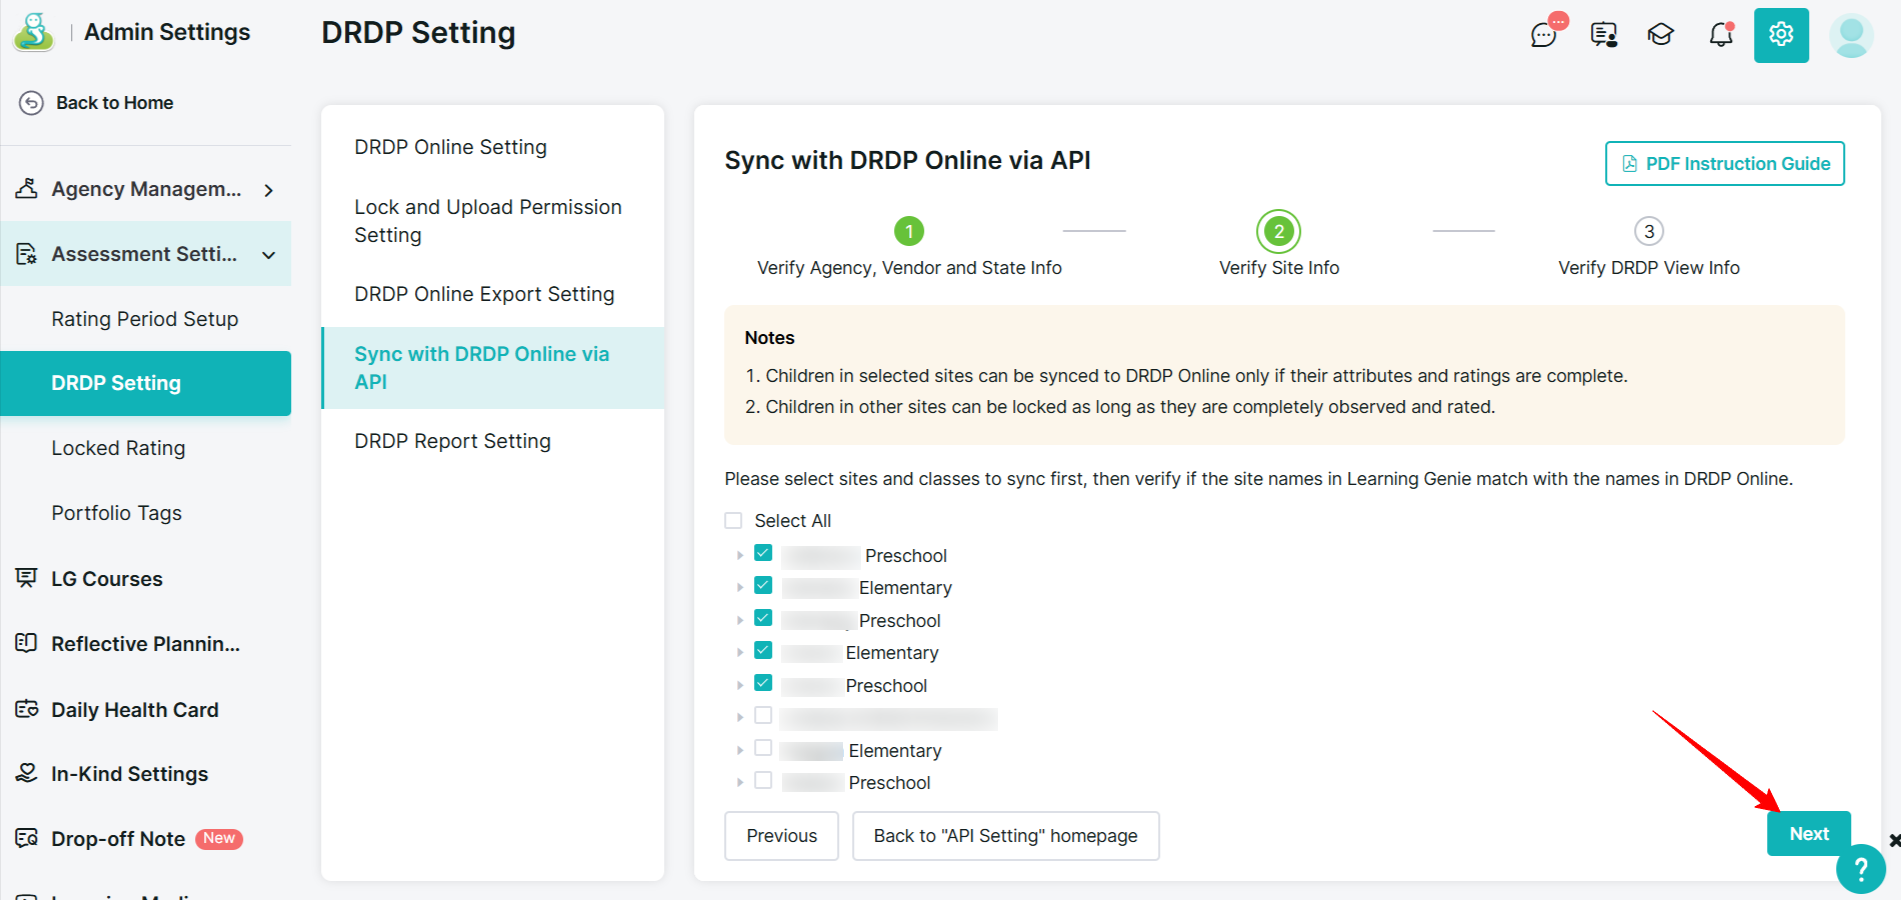Open the chat messages icon
Screen dimensions: 1901x900
pos(1543,35)
